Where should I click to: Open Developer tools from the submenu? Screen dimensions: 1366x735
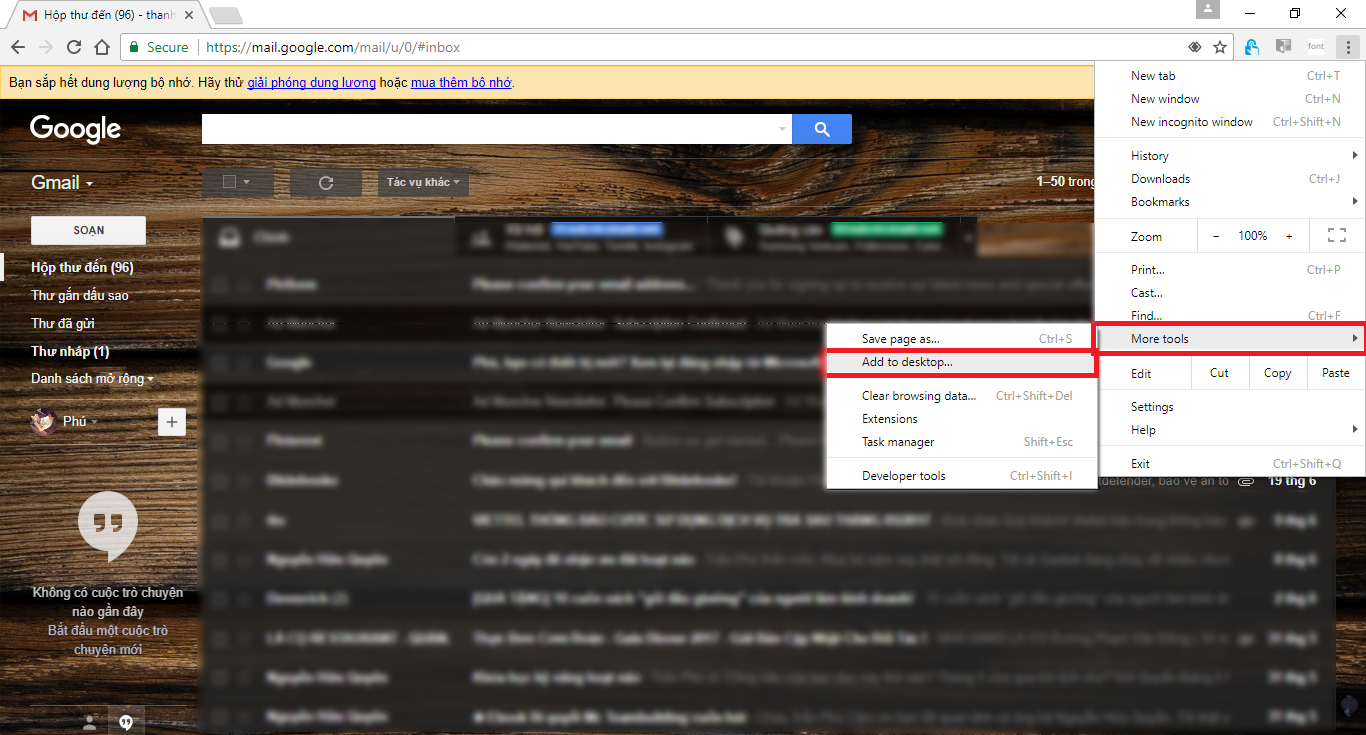[961, 476]
